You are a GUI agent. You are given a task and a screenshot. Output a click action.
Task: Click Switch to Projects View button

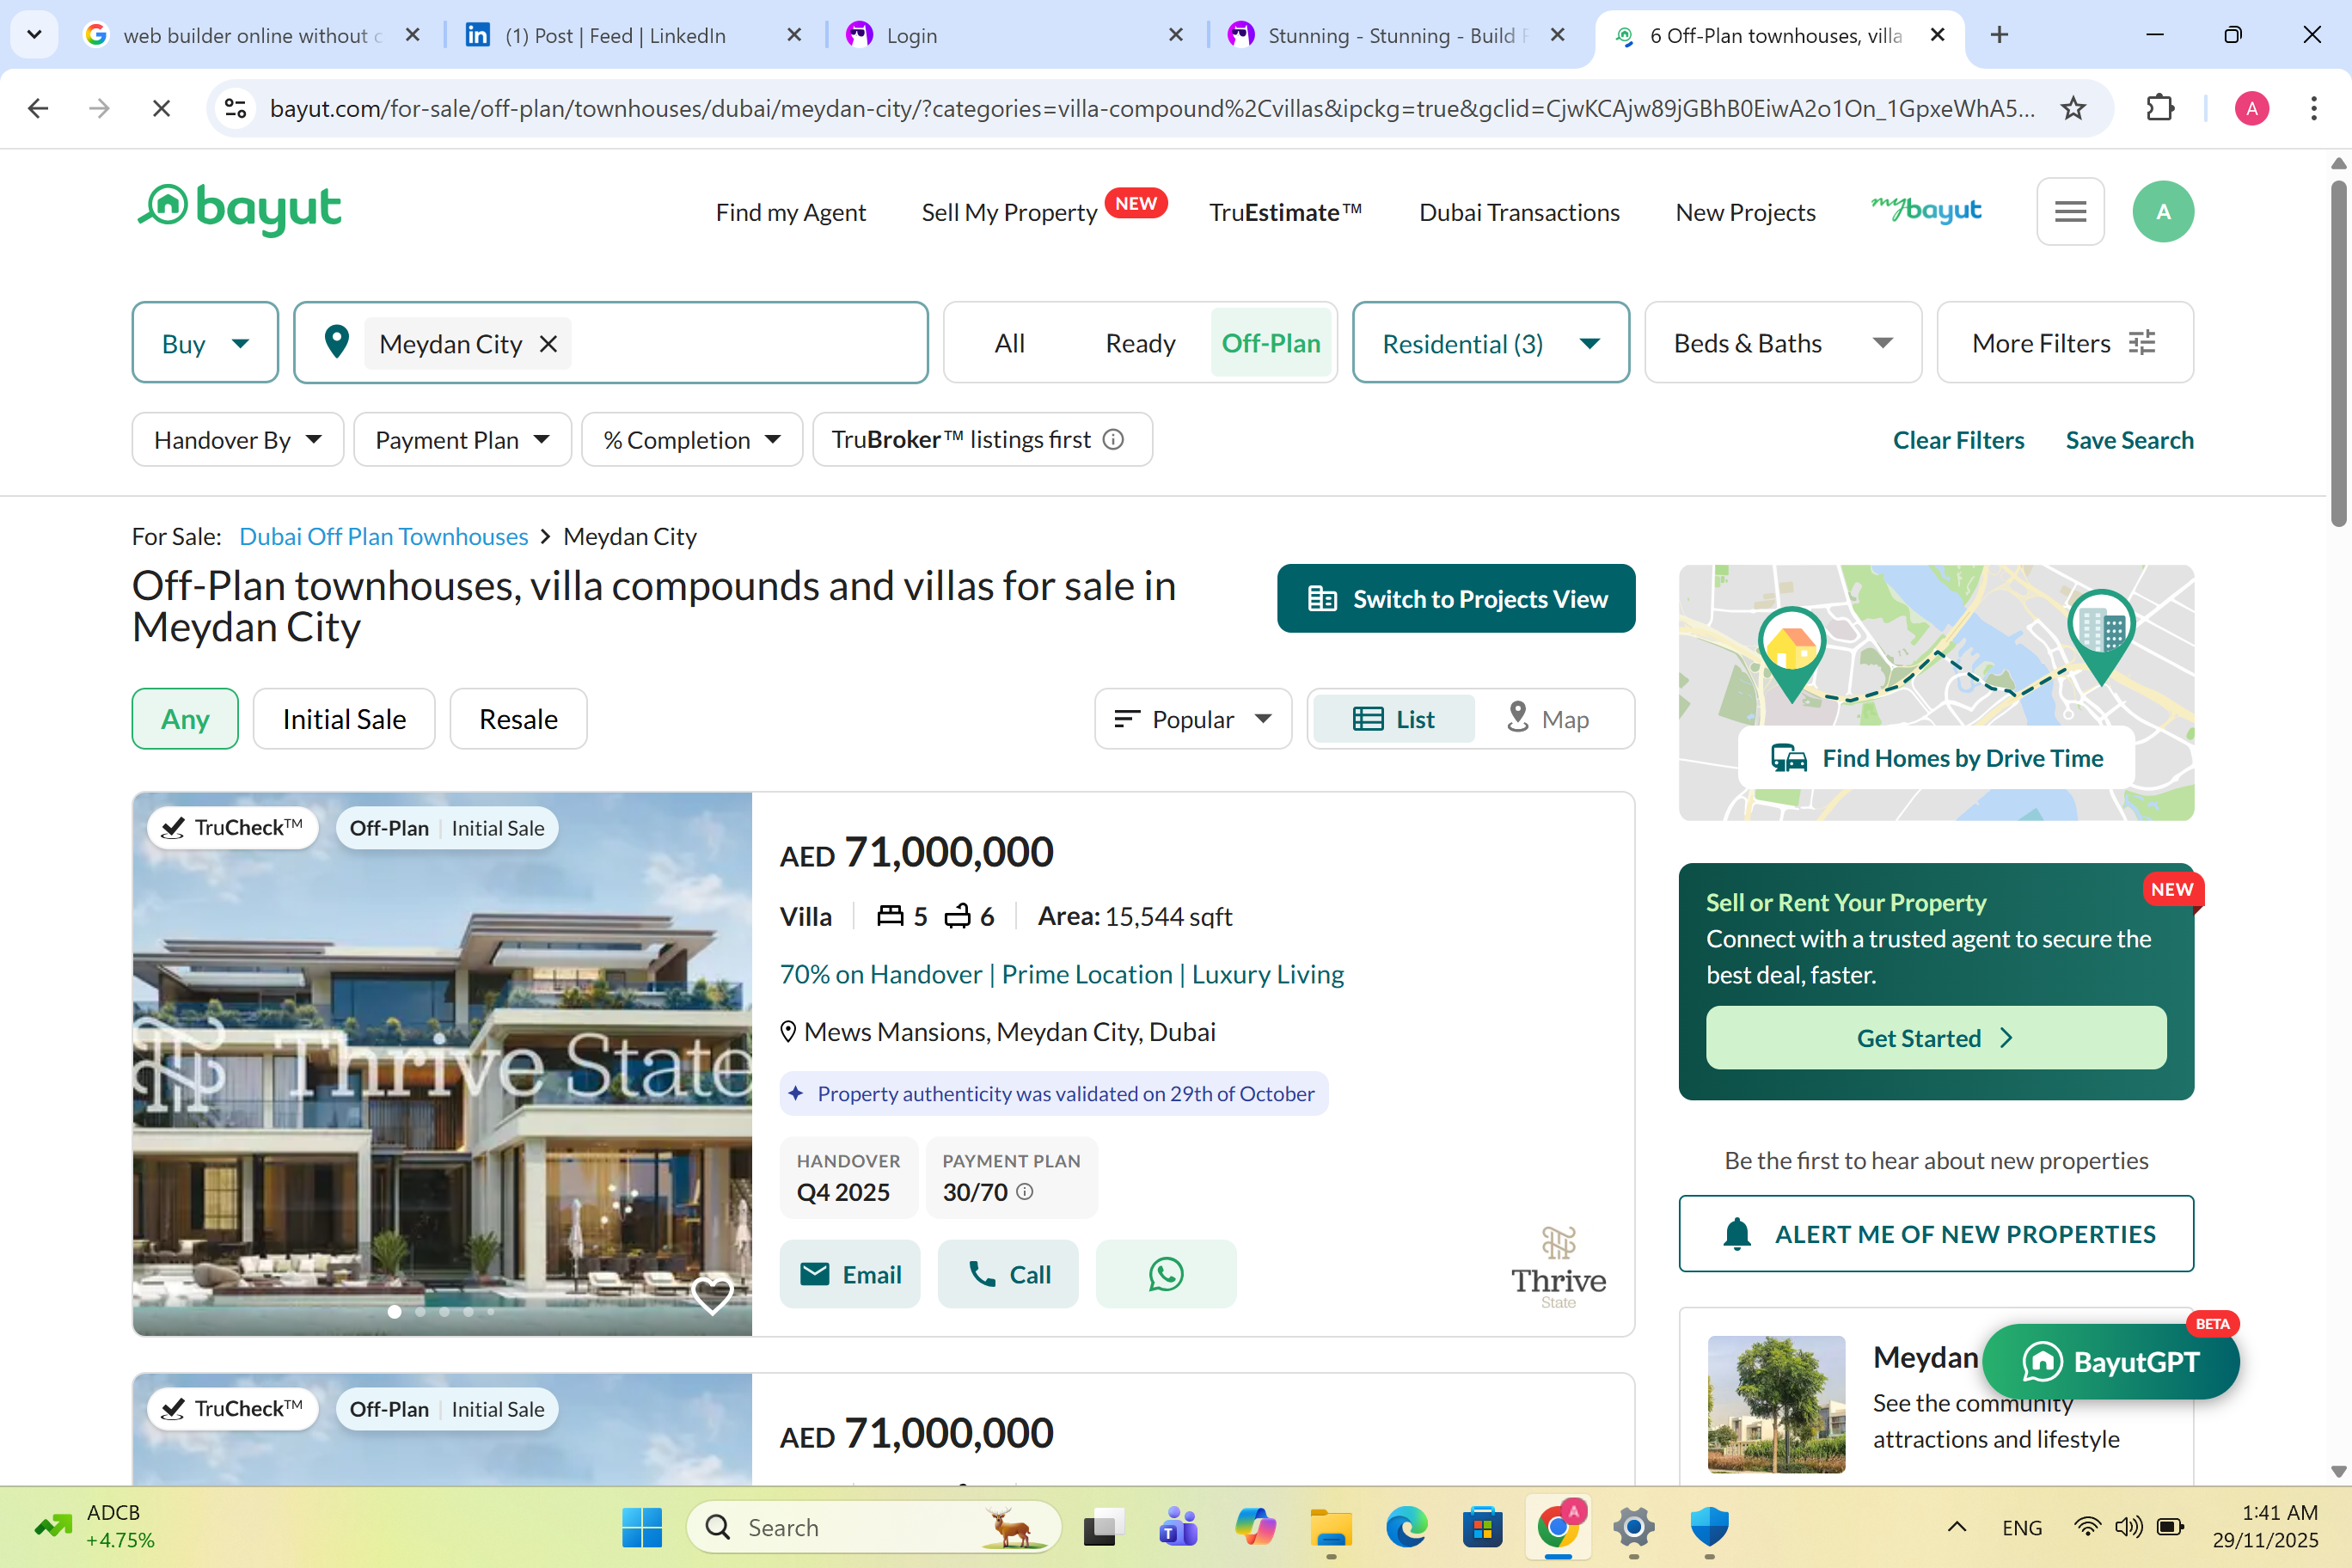click(x=1455, y=599)
